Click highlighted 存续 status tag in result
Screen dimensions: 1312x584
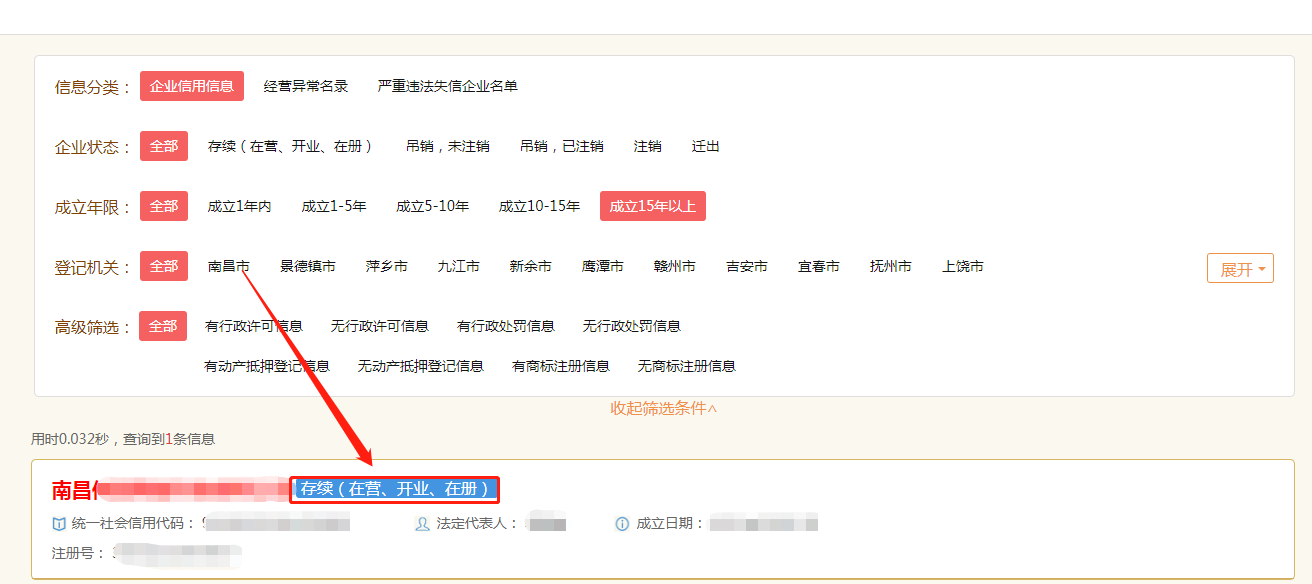click(x=394, y=490)
